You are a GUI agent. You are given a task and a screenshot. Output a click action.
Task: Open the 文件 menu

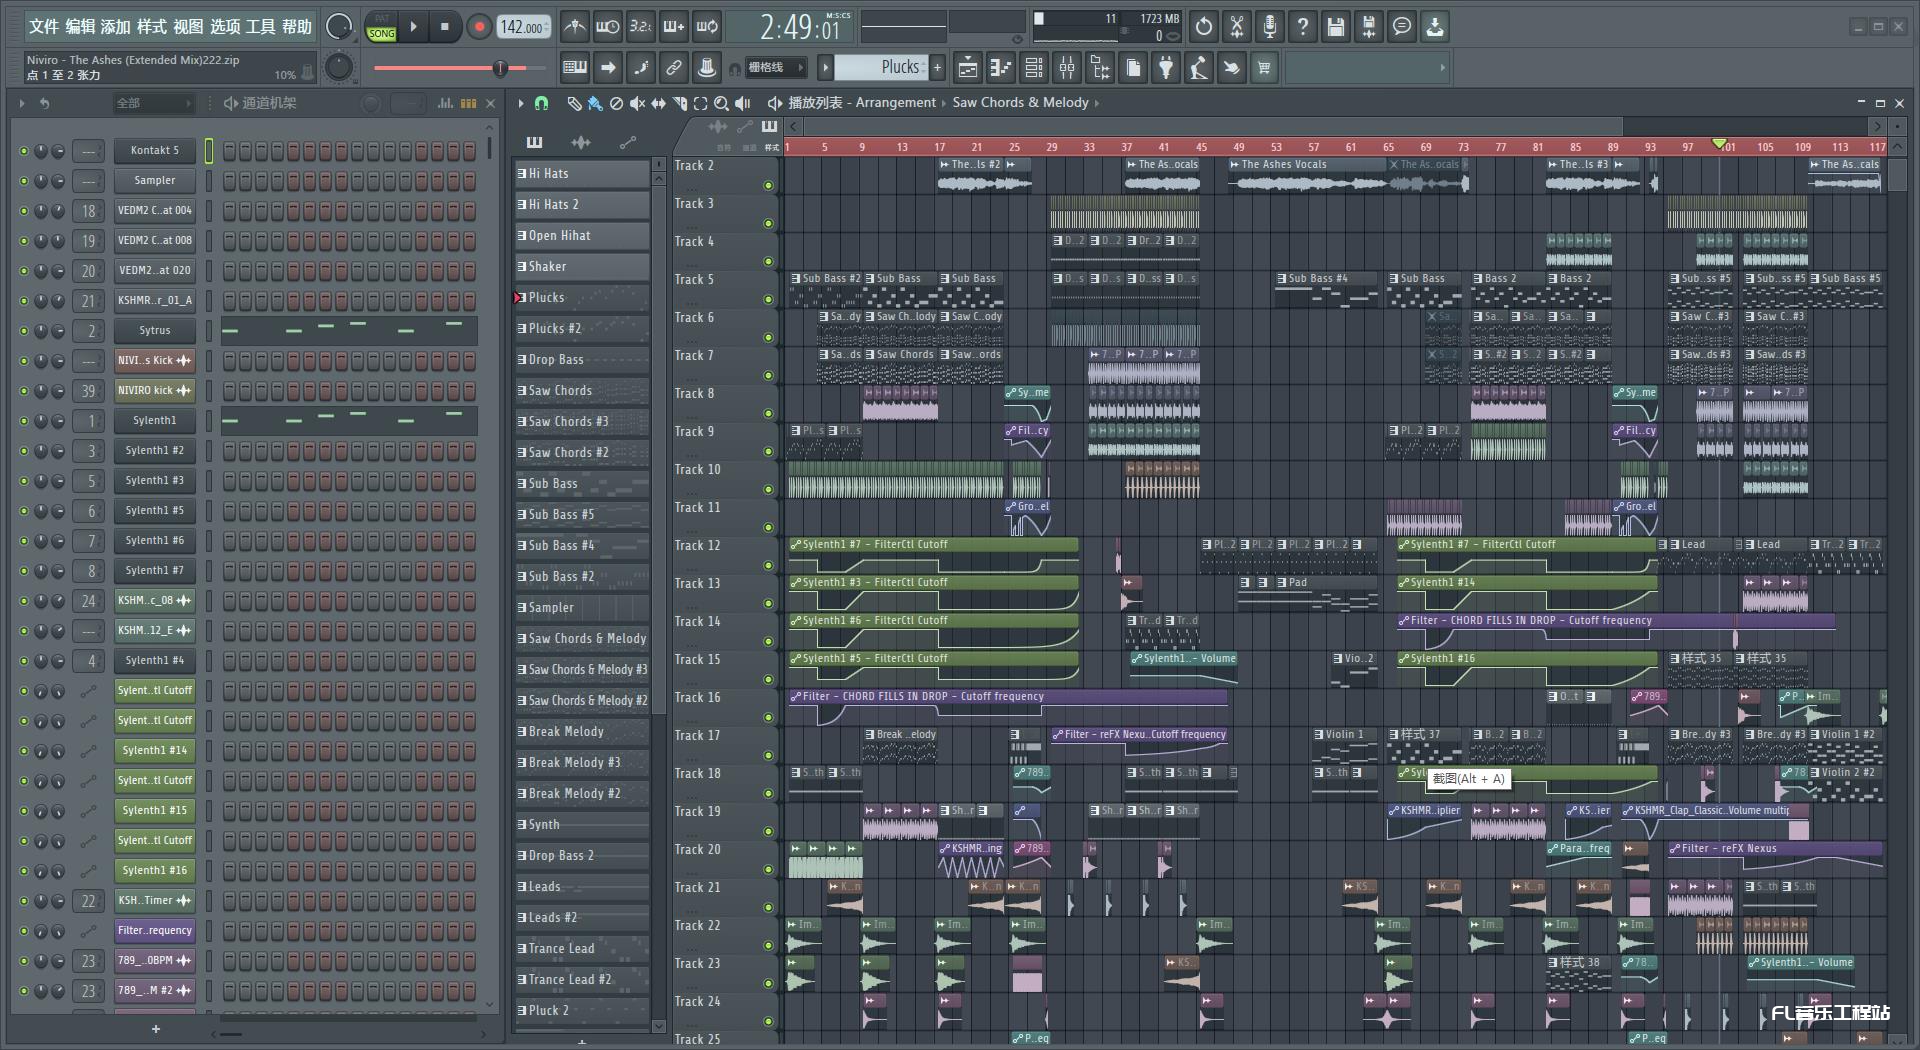tap(44, 27)
